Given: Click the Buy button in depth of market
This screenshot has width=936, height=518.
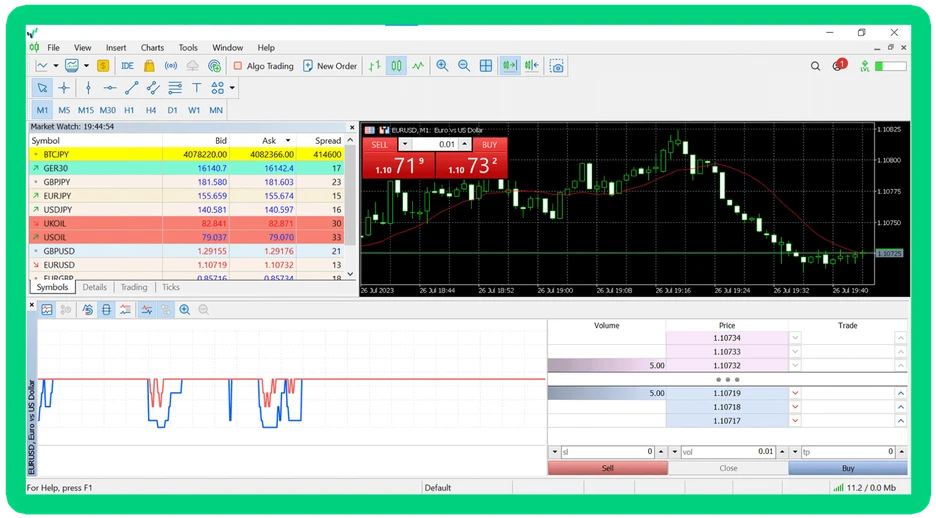Looking at the screenshot, I should pos(848,468).
